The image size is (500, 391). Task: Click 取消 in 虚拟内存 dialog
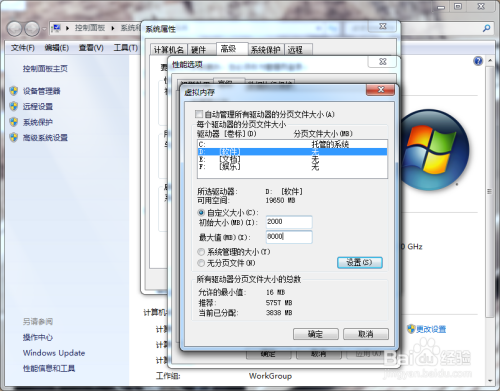(x=366, y=334)
